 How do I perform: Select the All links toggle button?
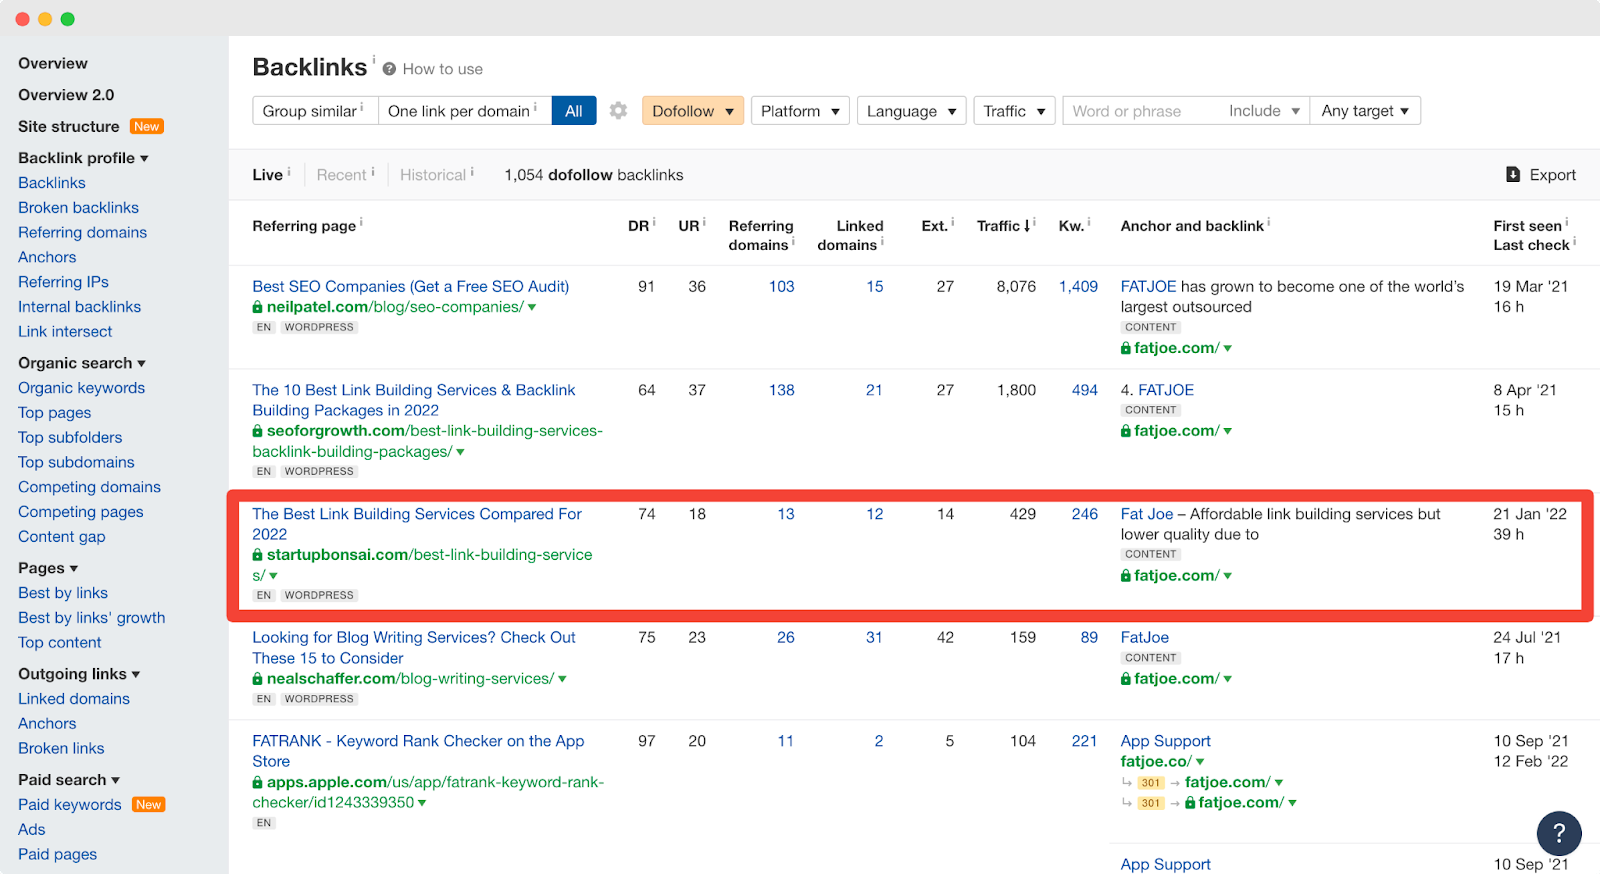coord(573,111)
